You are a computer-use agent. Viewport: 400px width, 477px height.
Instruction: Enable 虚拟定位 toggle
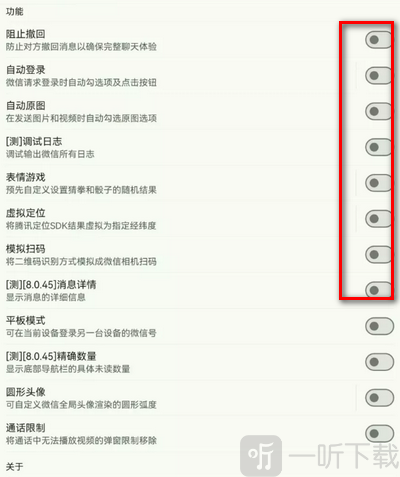pos(379,219)
